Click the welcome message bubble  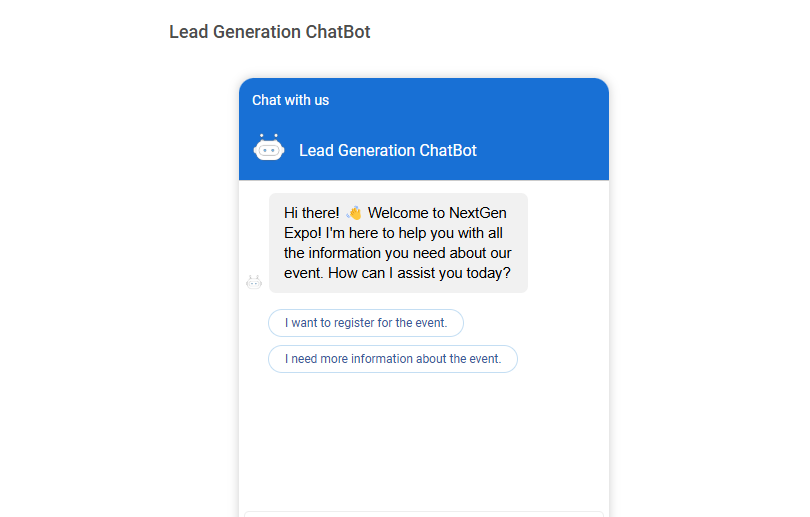pos(398,243)
